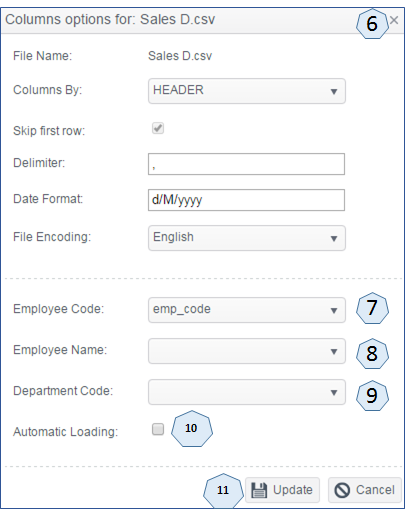Click the callout 10 near Automatic Loading

pos(192,428)
